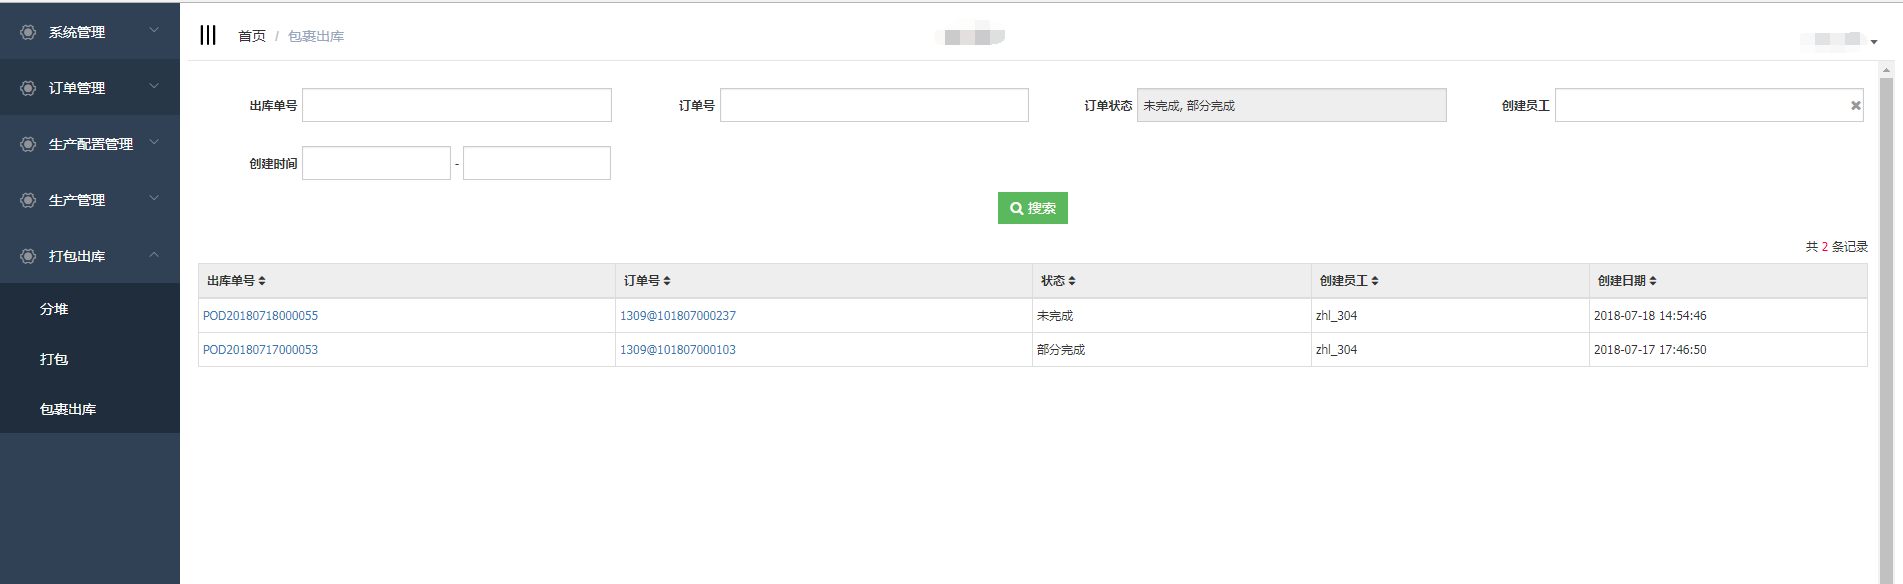The width and height of the screenshot is (1903, 584).
Task: Sort by 创建员工 column arrows
Action: [x=1375, y=281]
